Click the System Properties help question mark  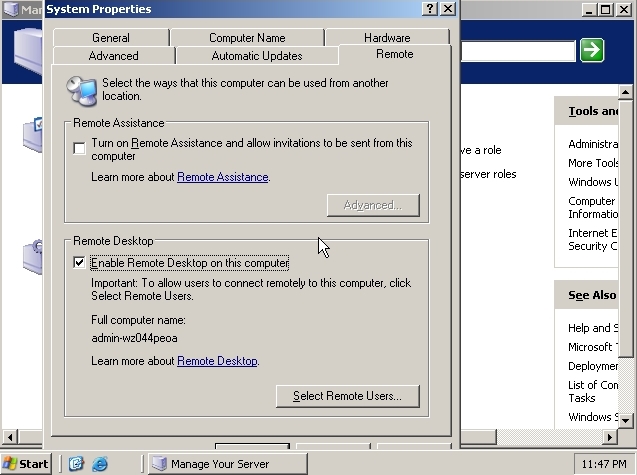[x=430, y=9]
